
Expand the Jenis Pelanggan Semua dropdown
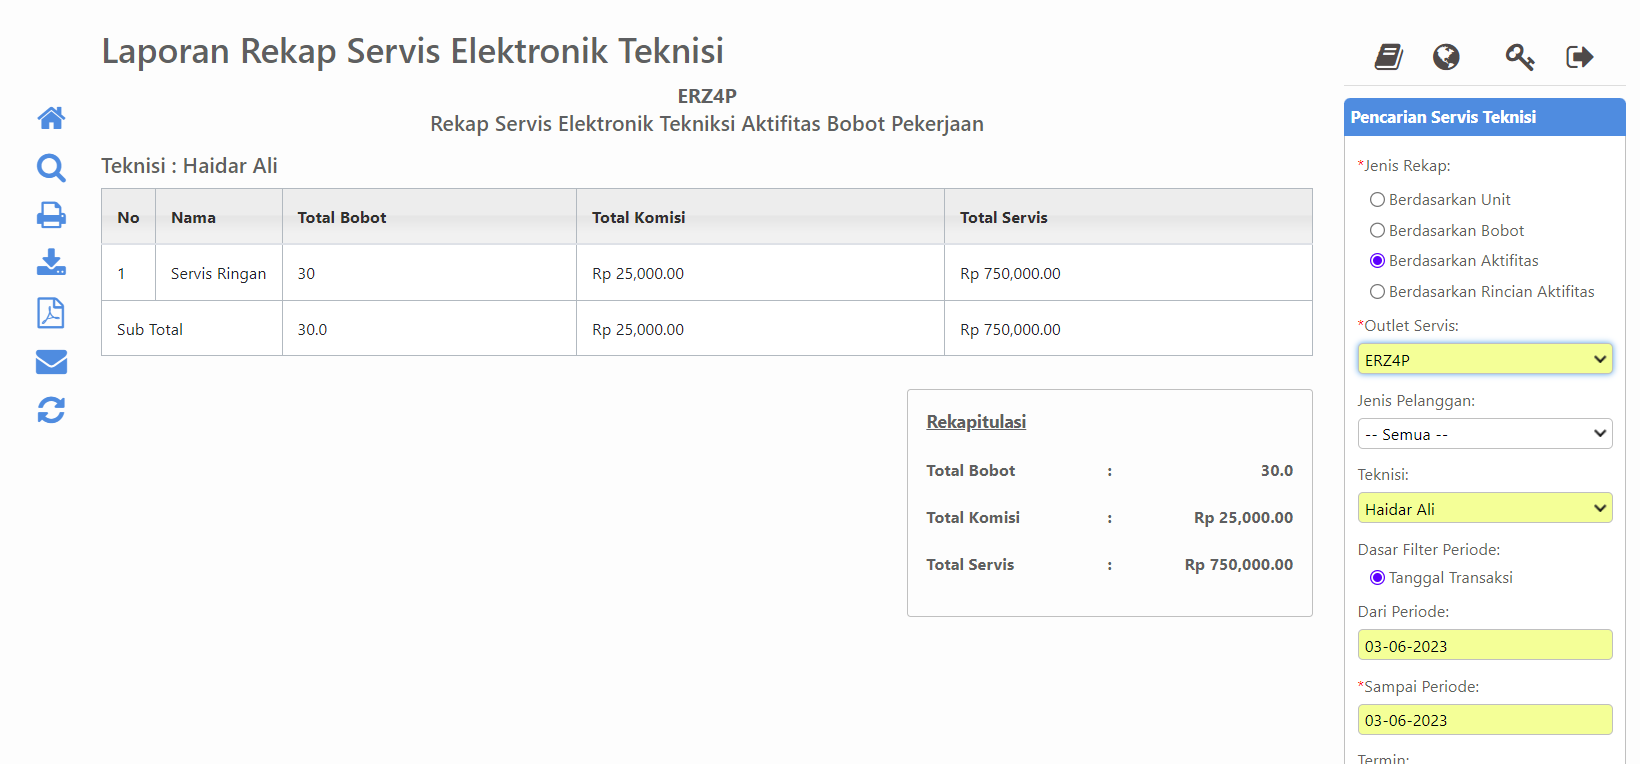(x=1485, y=434)
